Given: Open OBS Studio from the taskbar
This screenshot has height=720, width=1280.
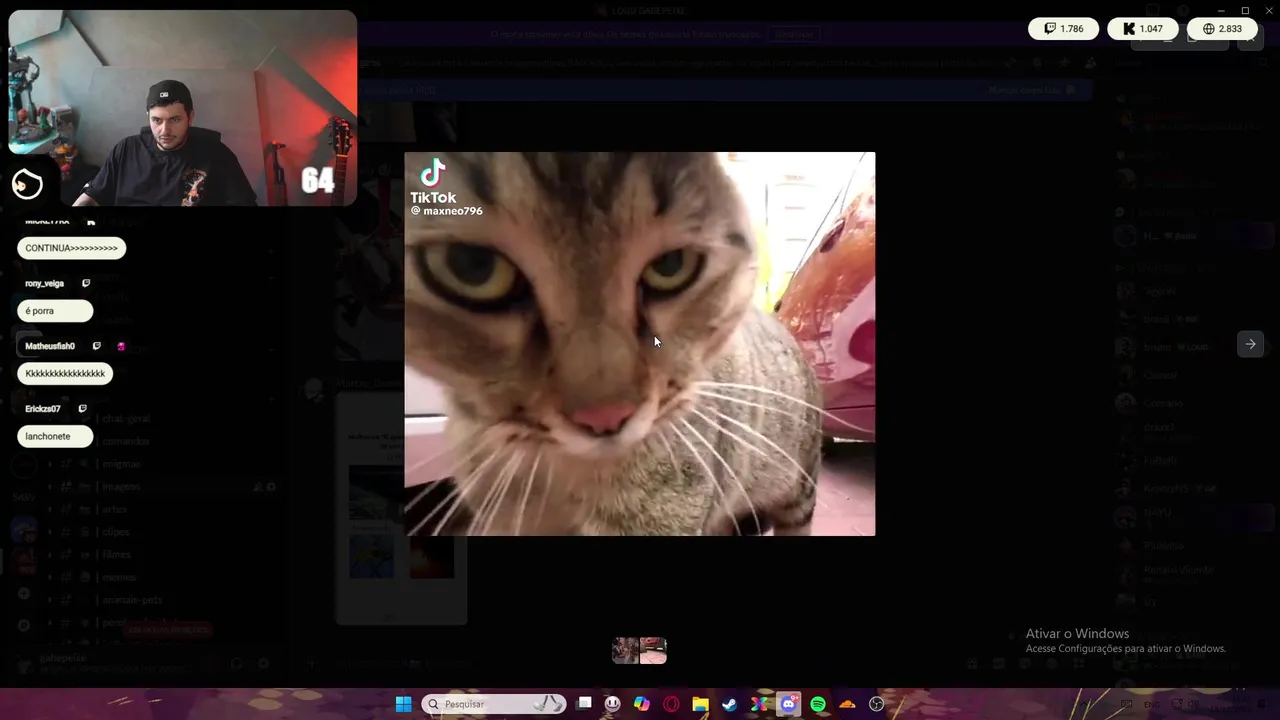Looking at the screenshot, I should click(877, 704).
